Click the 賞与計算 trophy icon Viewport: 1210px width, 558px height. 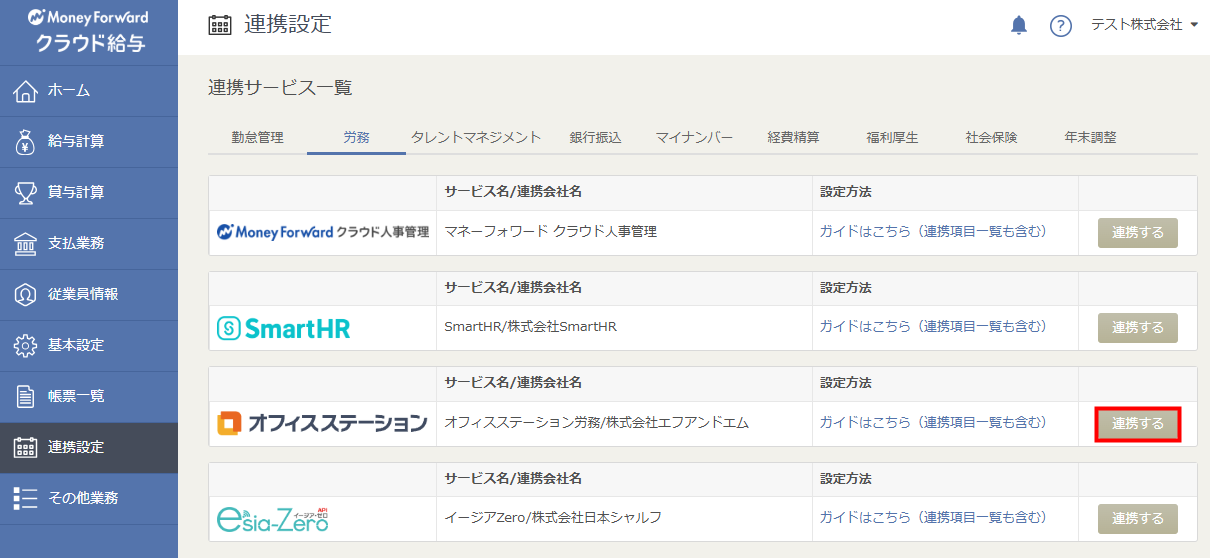26,192
